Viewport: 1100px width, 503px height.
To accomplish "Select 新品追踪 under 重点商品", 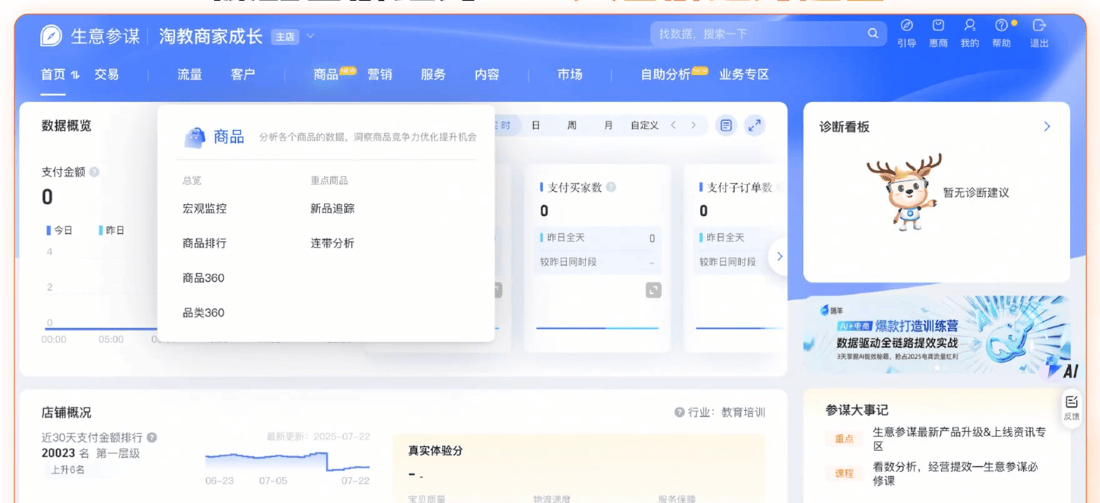I will (333, 208).
